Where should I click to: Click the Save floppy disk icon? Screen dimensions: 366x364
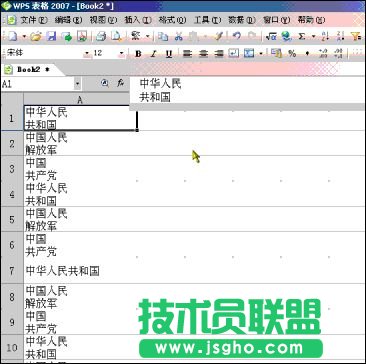[51, 36]
